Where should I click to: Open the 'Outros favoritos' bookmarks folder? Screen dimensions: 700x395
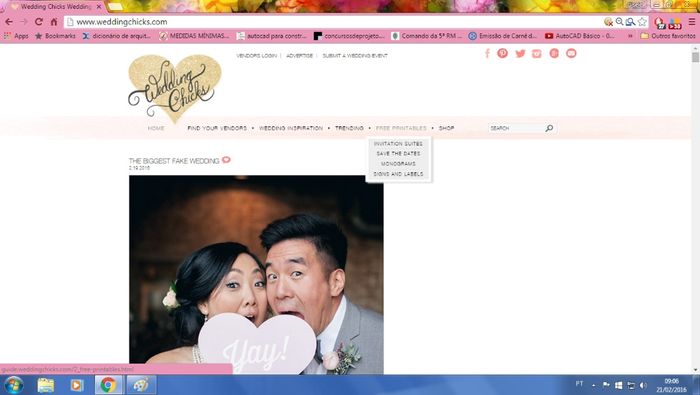(x=668, y=36)
